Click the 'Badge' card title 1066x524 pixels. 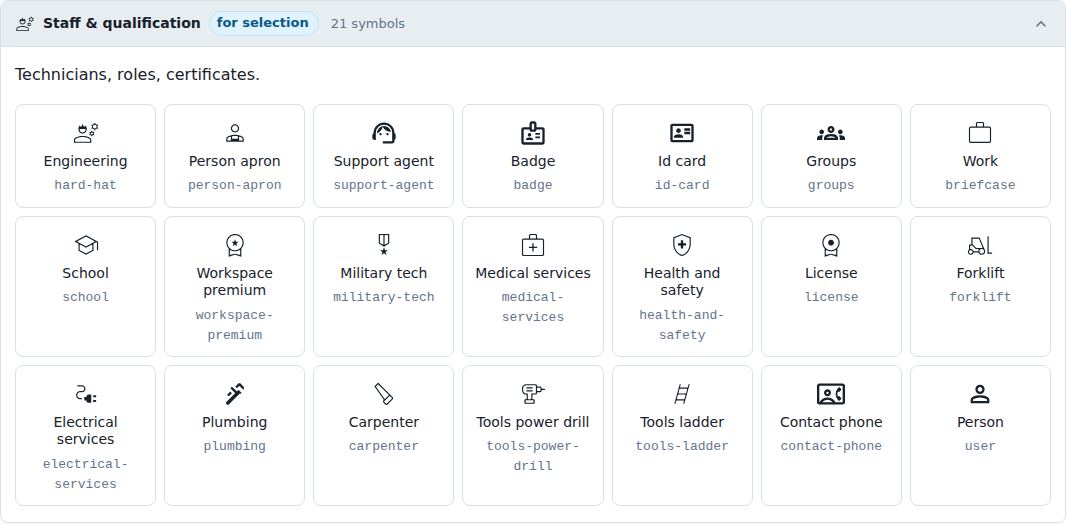(x=533, y=161)
